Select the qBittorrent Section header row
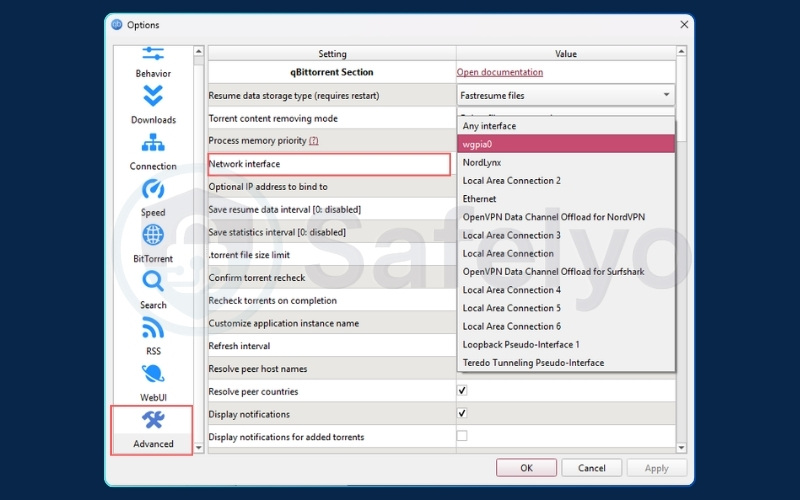Viewport: 800px width, 500px height. 332,72
